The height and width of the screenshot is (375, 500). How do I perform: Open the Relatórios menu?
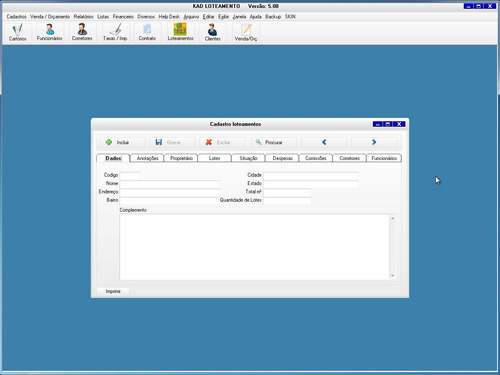[84, 17]
